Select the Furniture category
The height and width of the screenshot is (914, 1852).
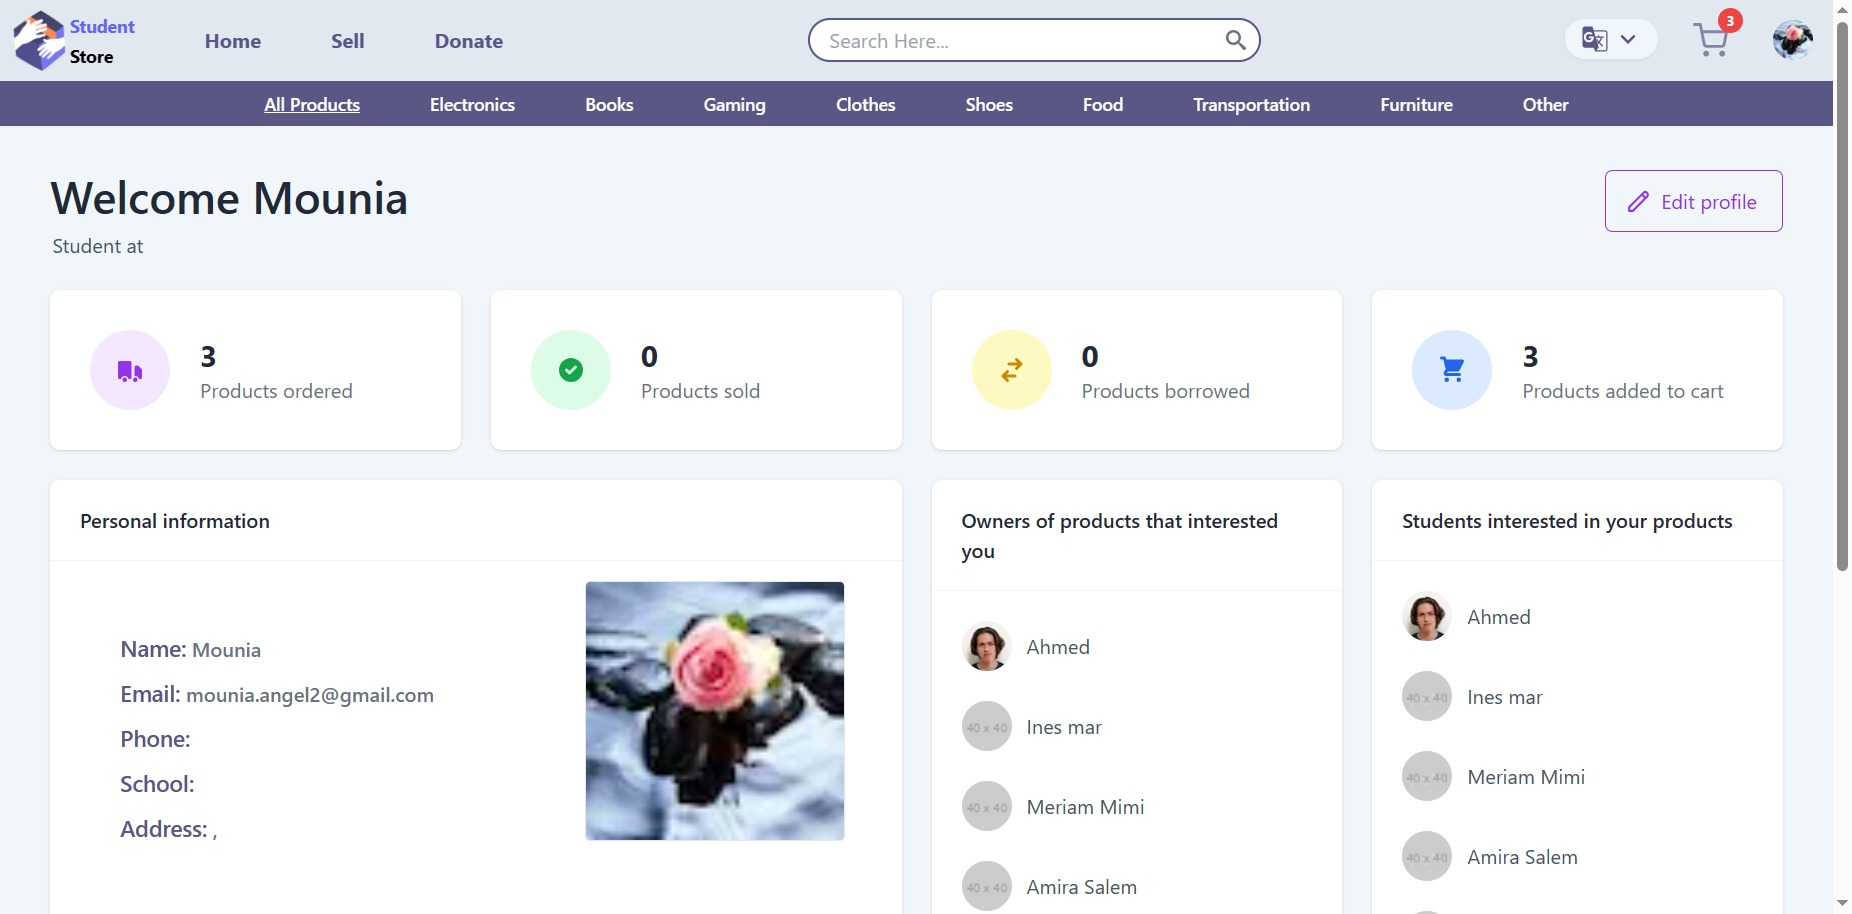[1416, 104]
